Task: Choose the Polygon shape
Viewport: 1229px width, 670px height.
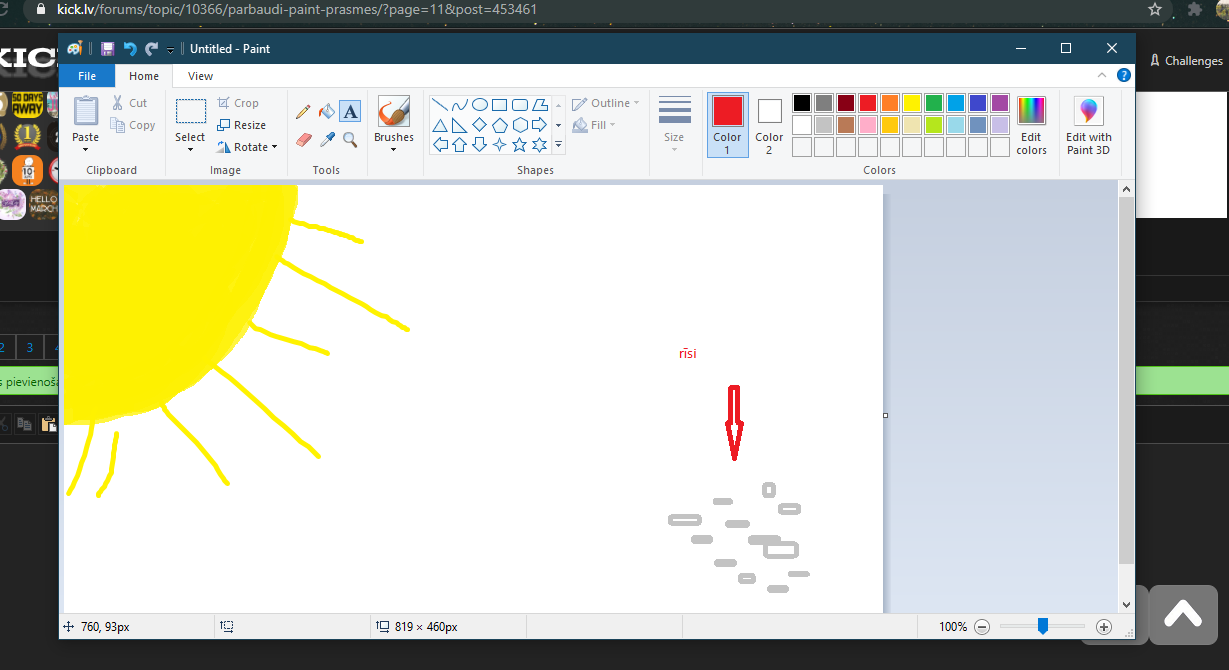Action: coord(539,105)
